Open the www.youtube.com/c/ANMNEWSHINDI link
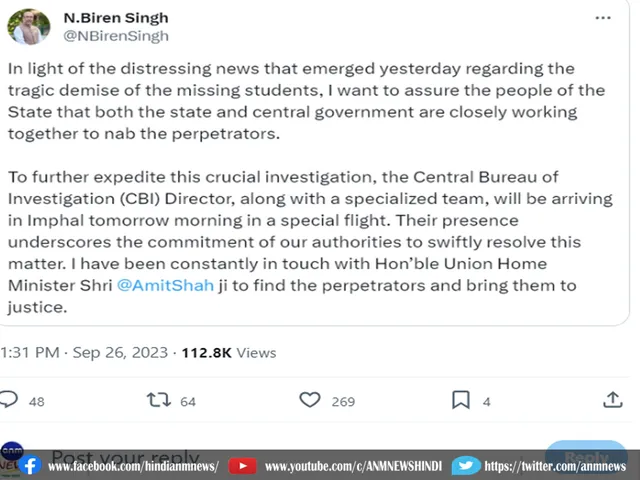 pos(350,467)
